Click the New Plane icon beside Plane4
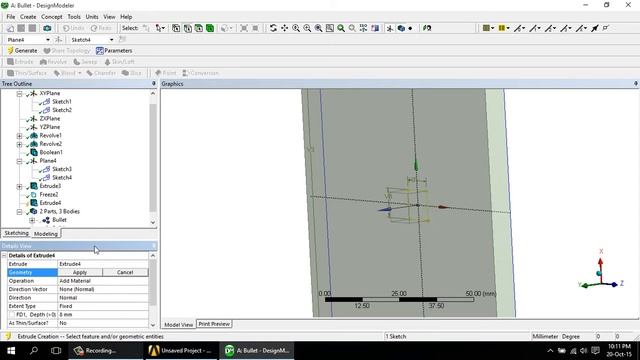Image resolution: width=640 pixels, height=360 pixels. [x=58, y=40]
